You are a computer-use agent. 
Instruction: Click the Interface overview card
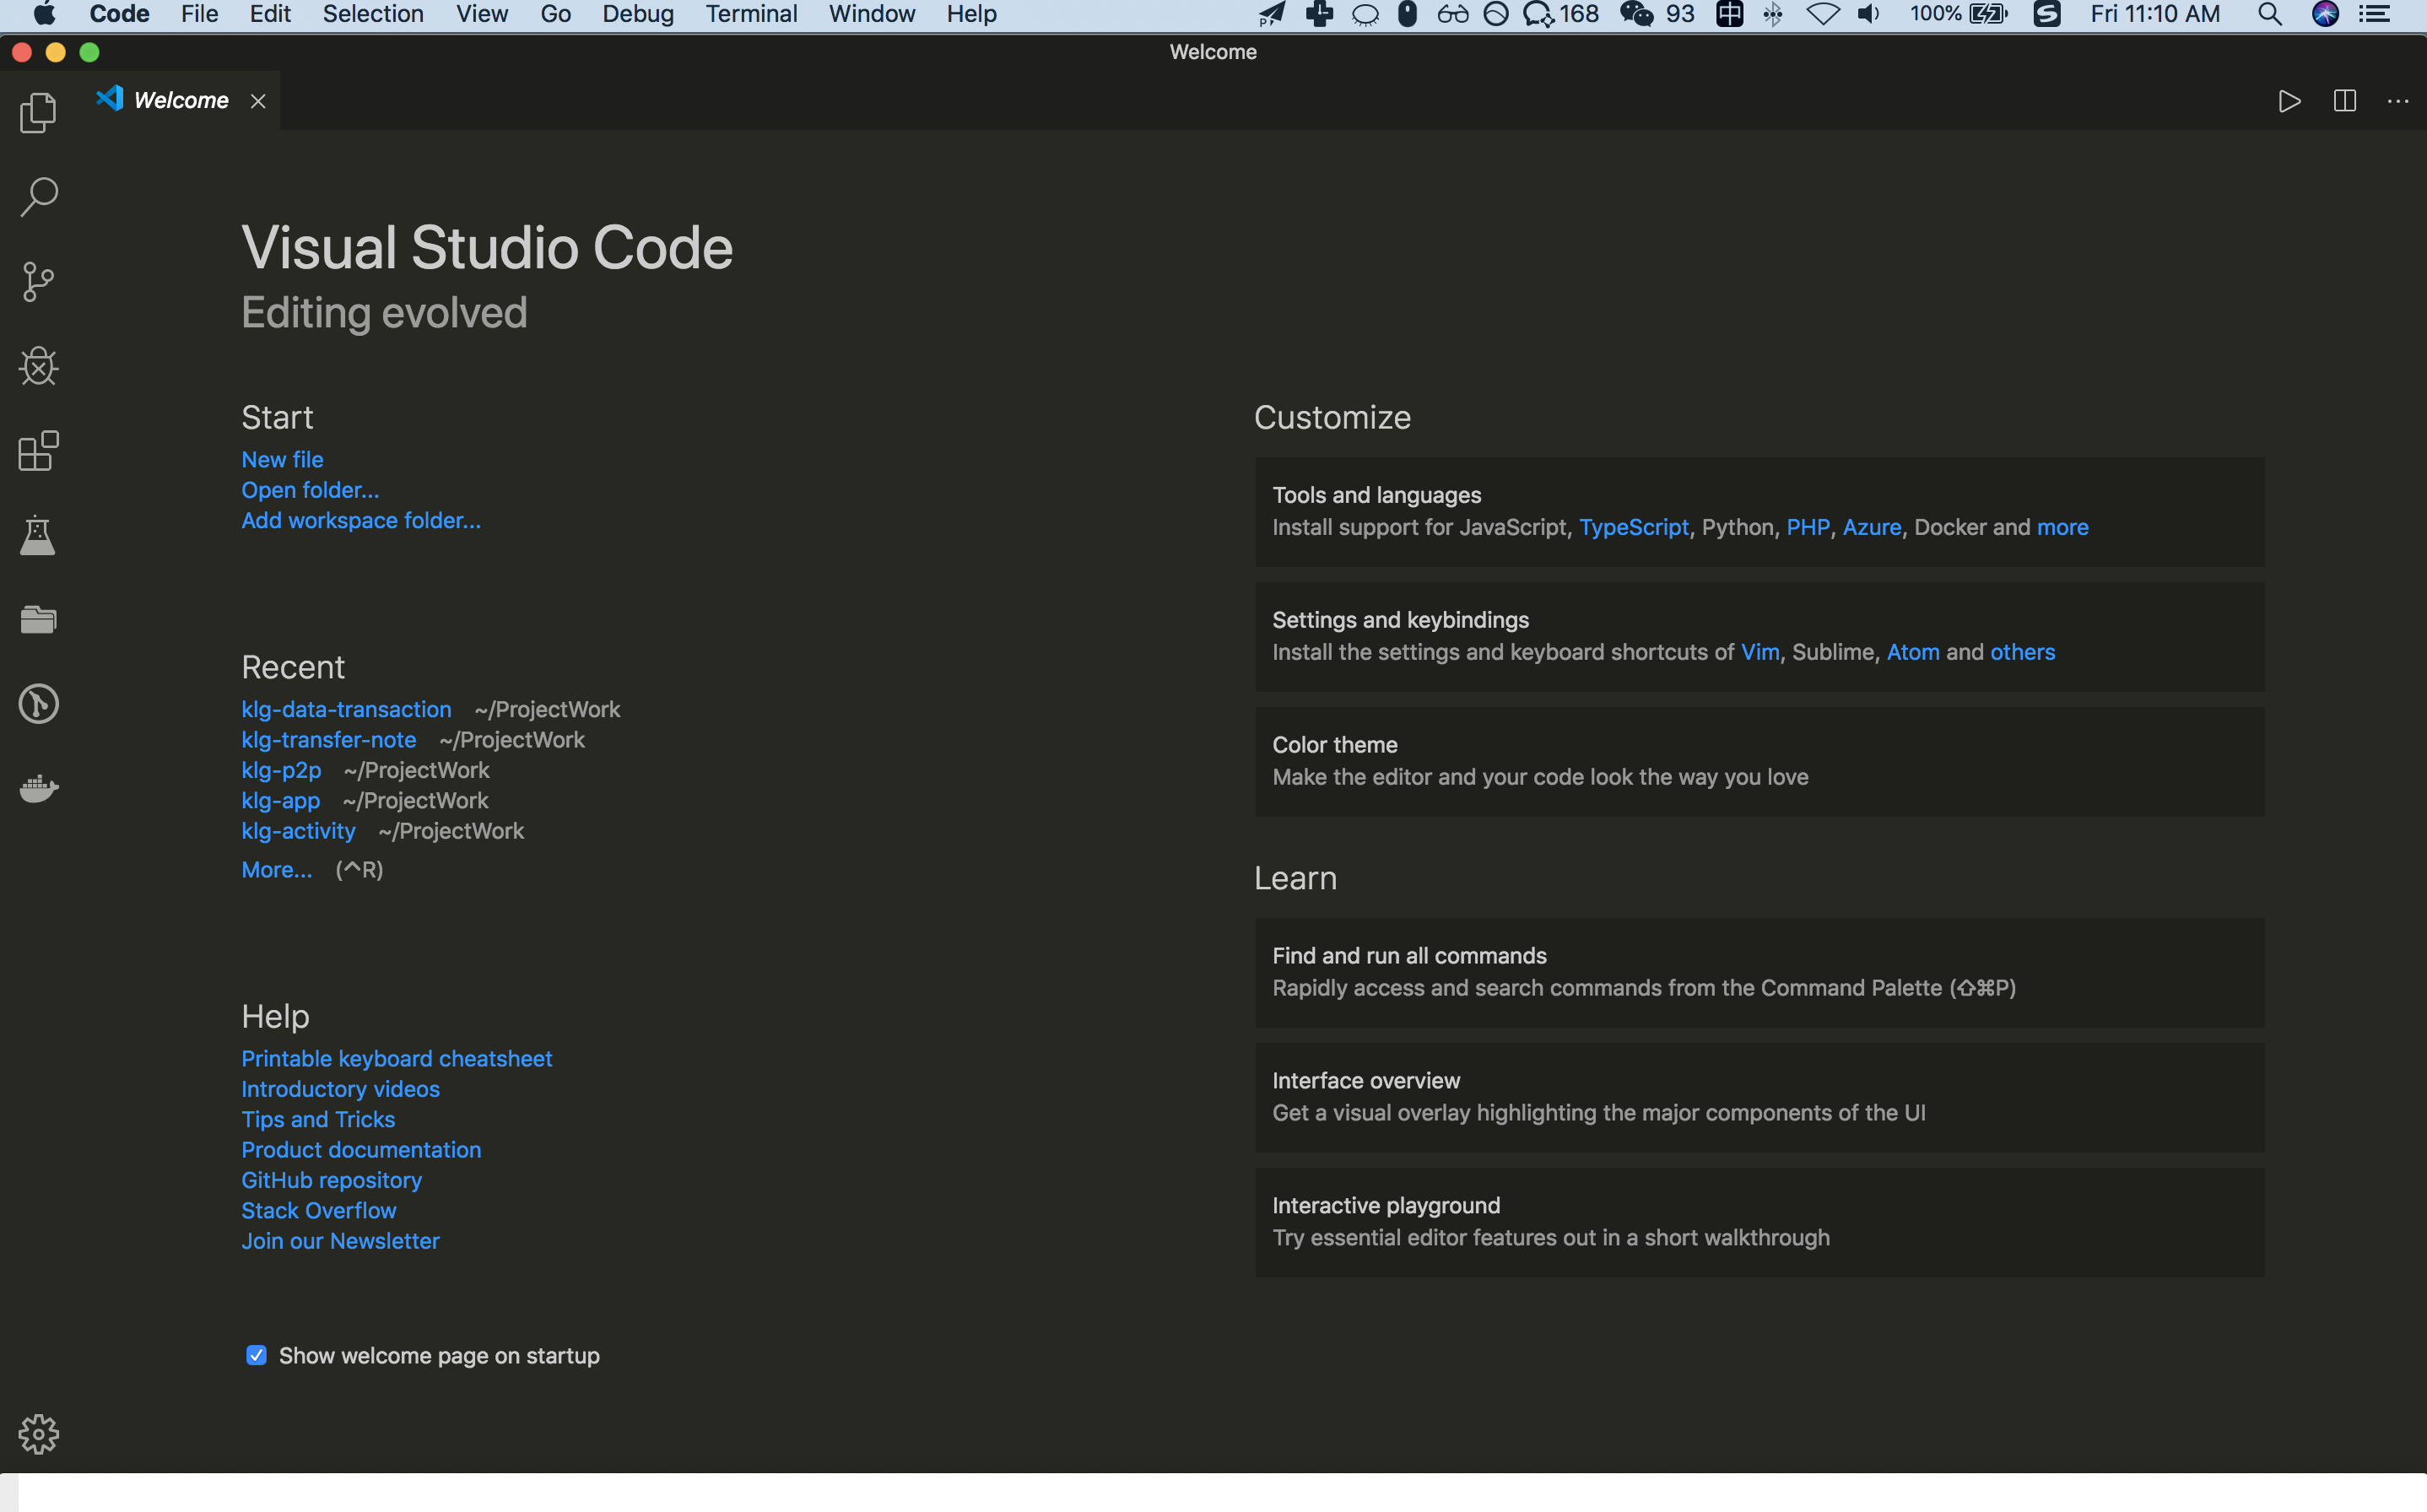tap(1759, 1097)
